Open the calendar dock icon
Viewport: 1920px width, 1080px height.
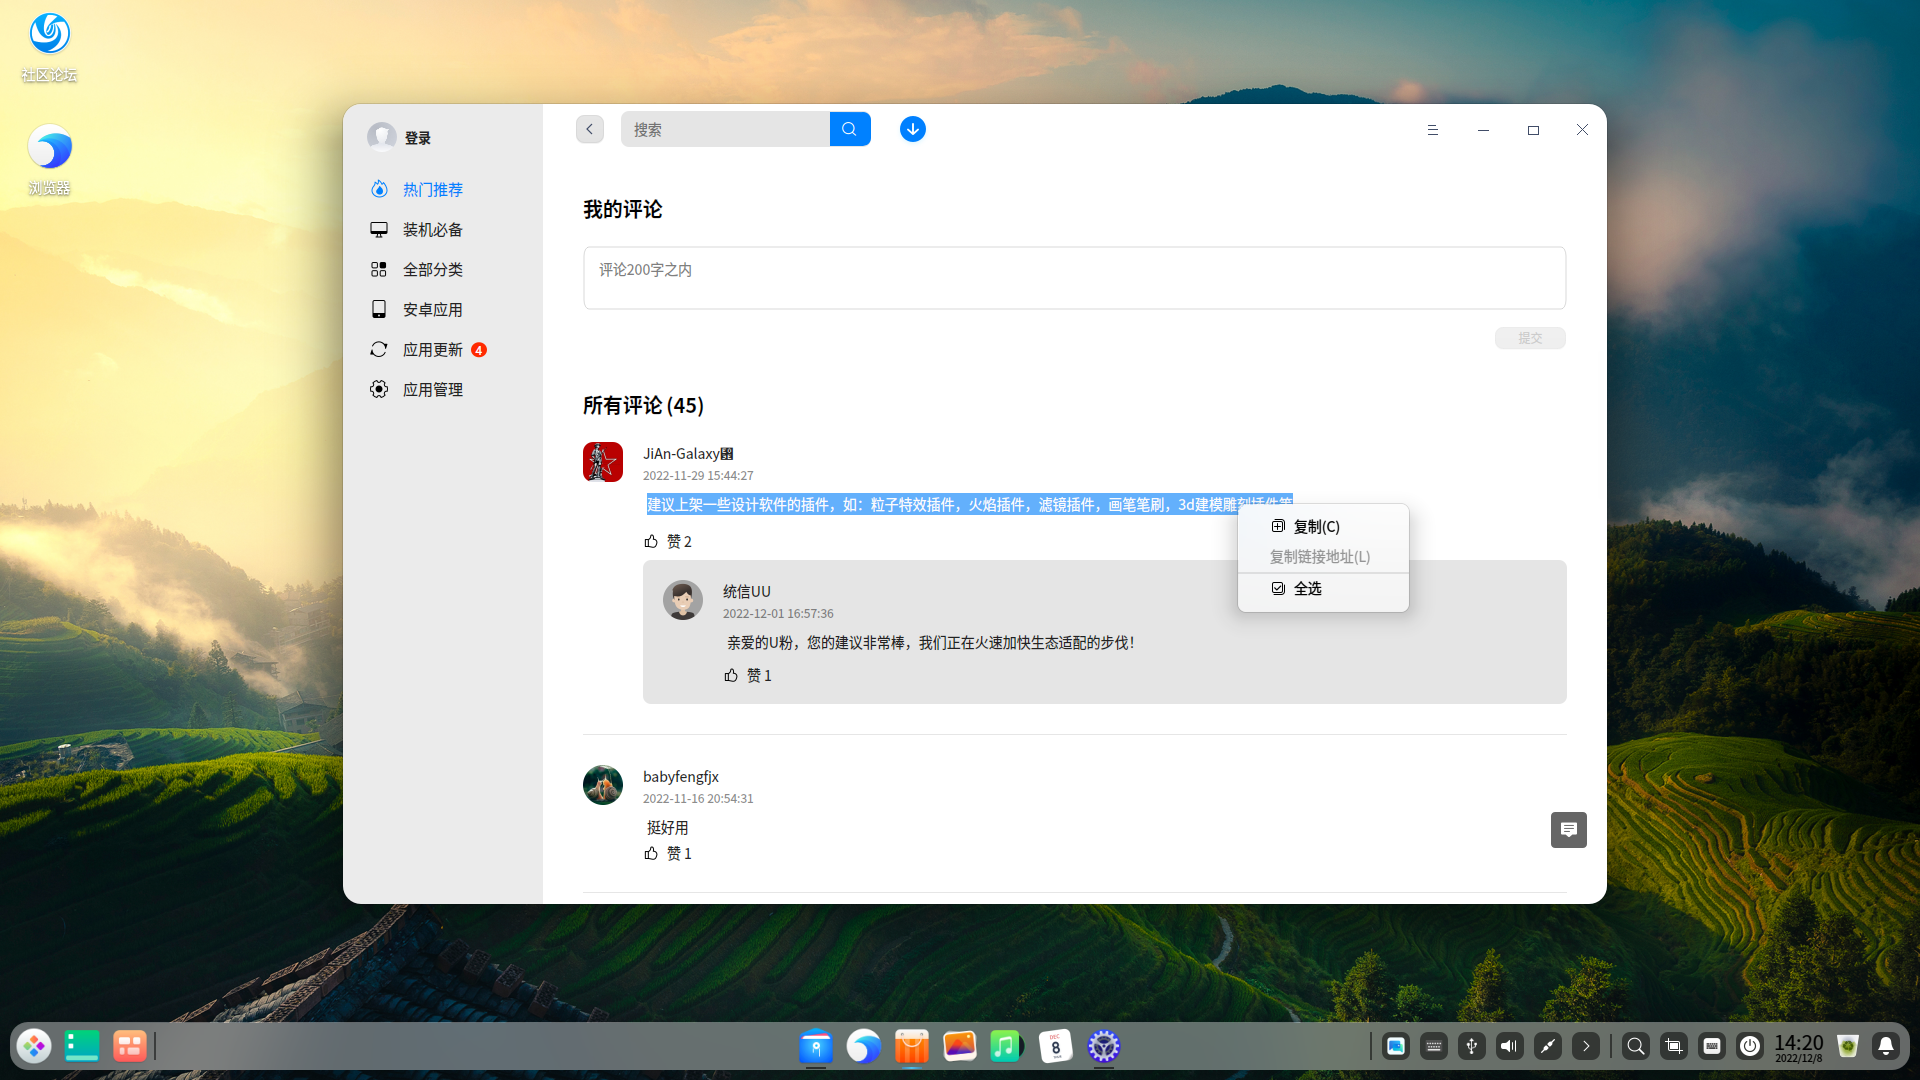tap(1055, 1046)
